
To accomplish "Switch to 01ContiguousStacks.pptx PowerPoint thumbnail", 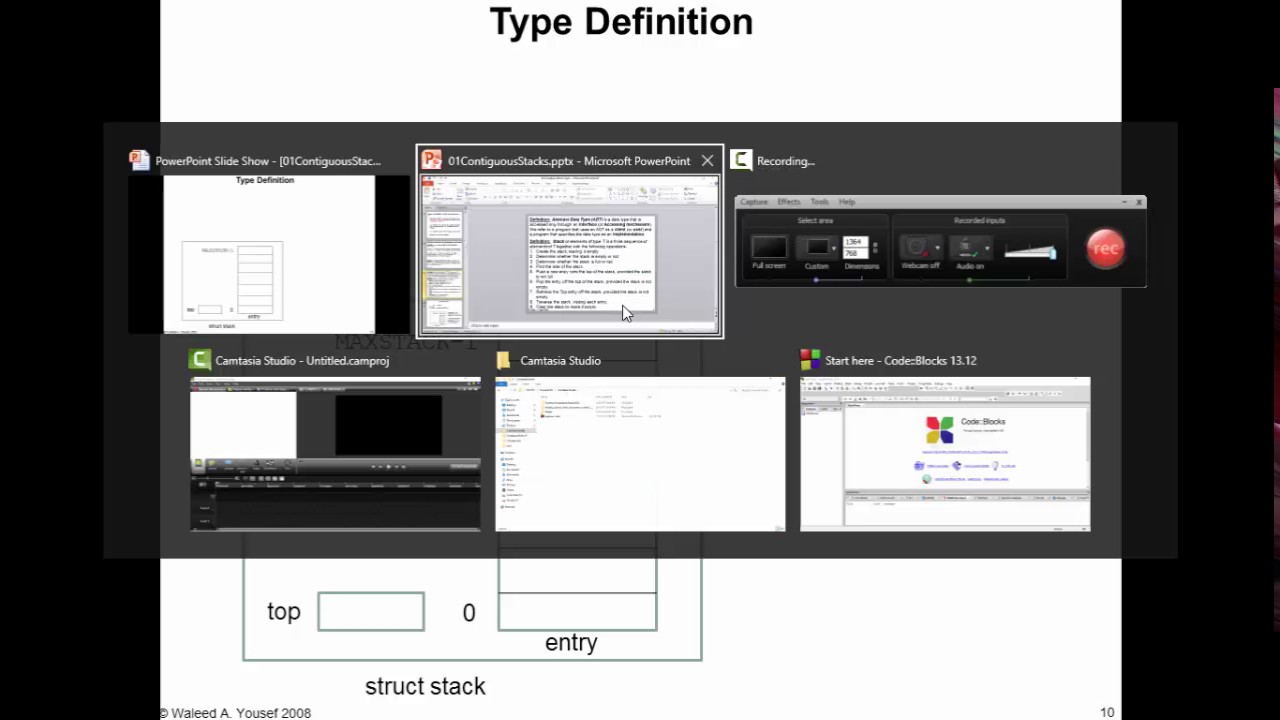I will [570, 254].
